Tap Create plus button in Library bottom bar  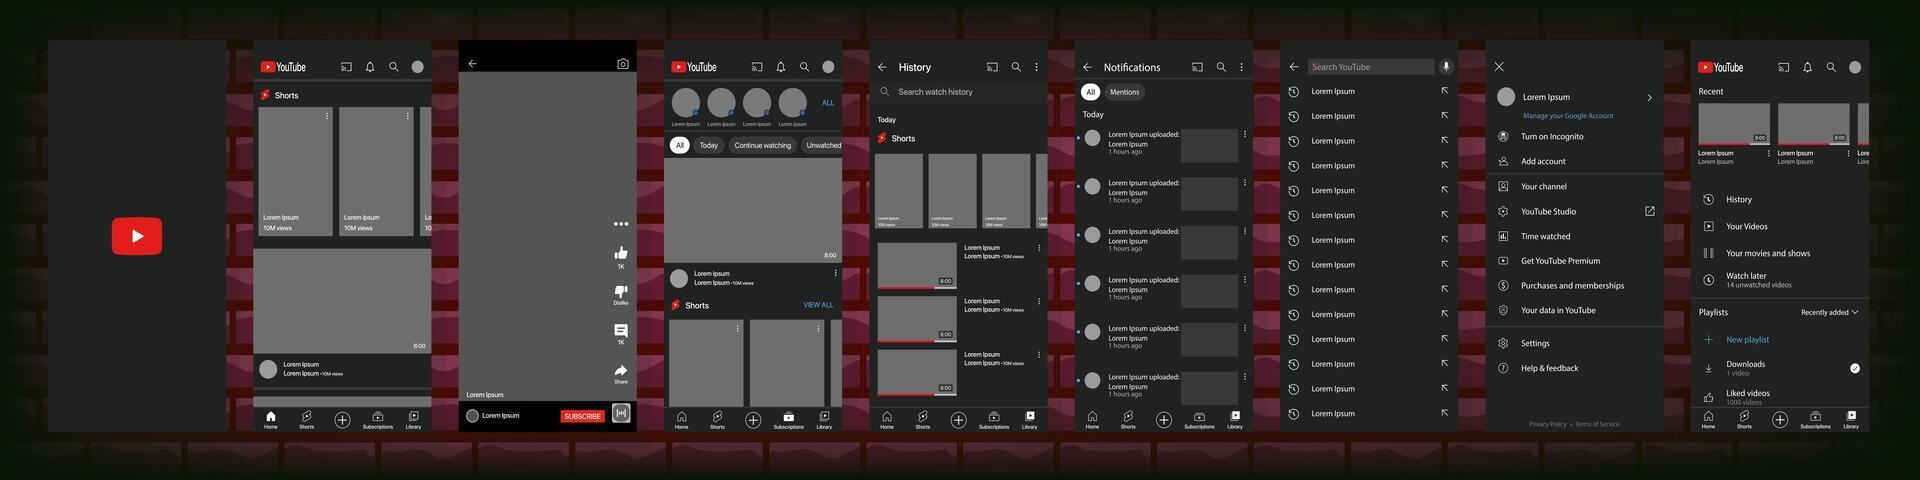[1780, 420]
